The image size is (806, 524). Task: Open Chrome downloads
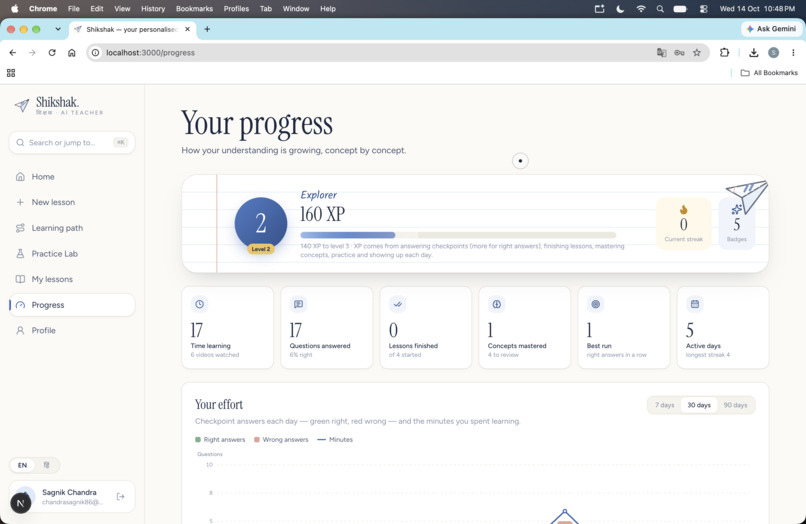754,52
